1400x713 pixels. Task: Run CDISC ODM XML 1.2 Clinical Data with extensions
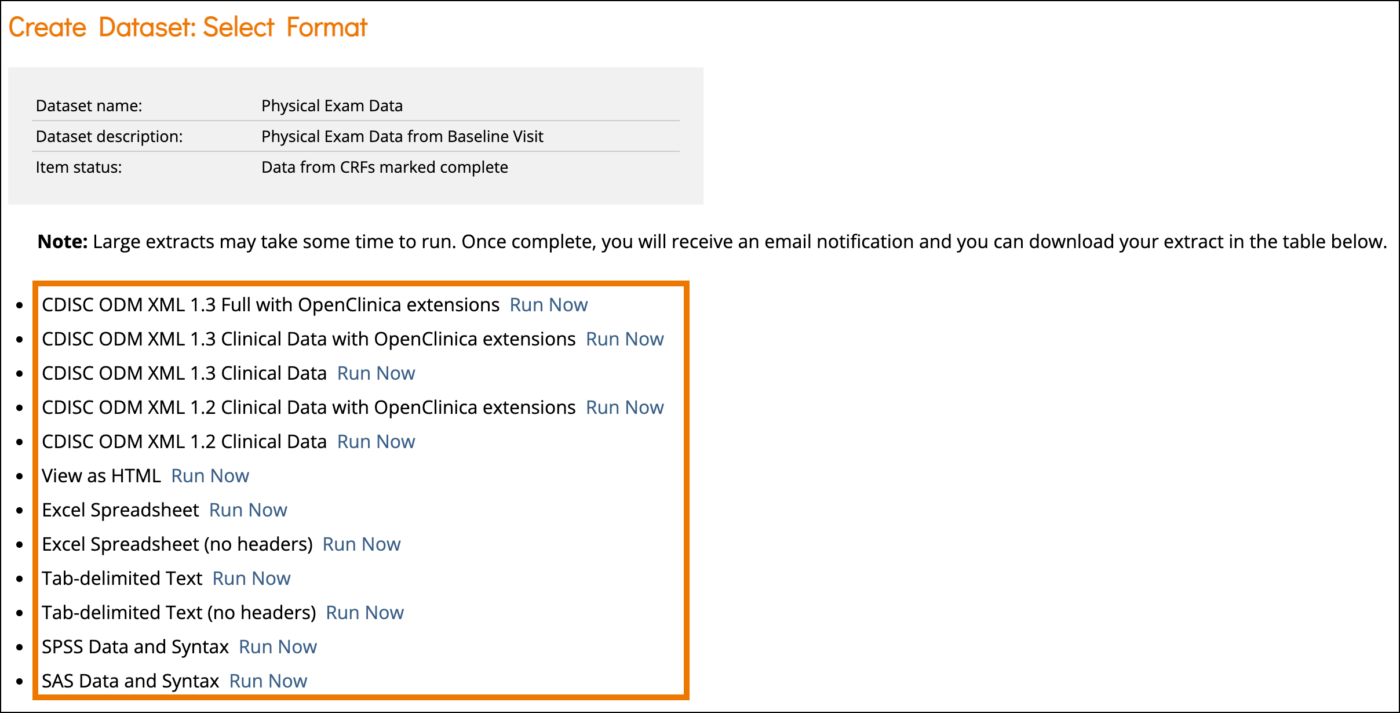pos(624,407)
